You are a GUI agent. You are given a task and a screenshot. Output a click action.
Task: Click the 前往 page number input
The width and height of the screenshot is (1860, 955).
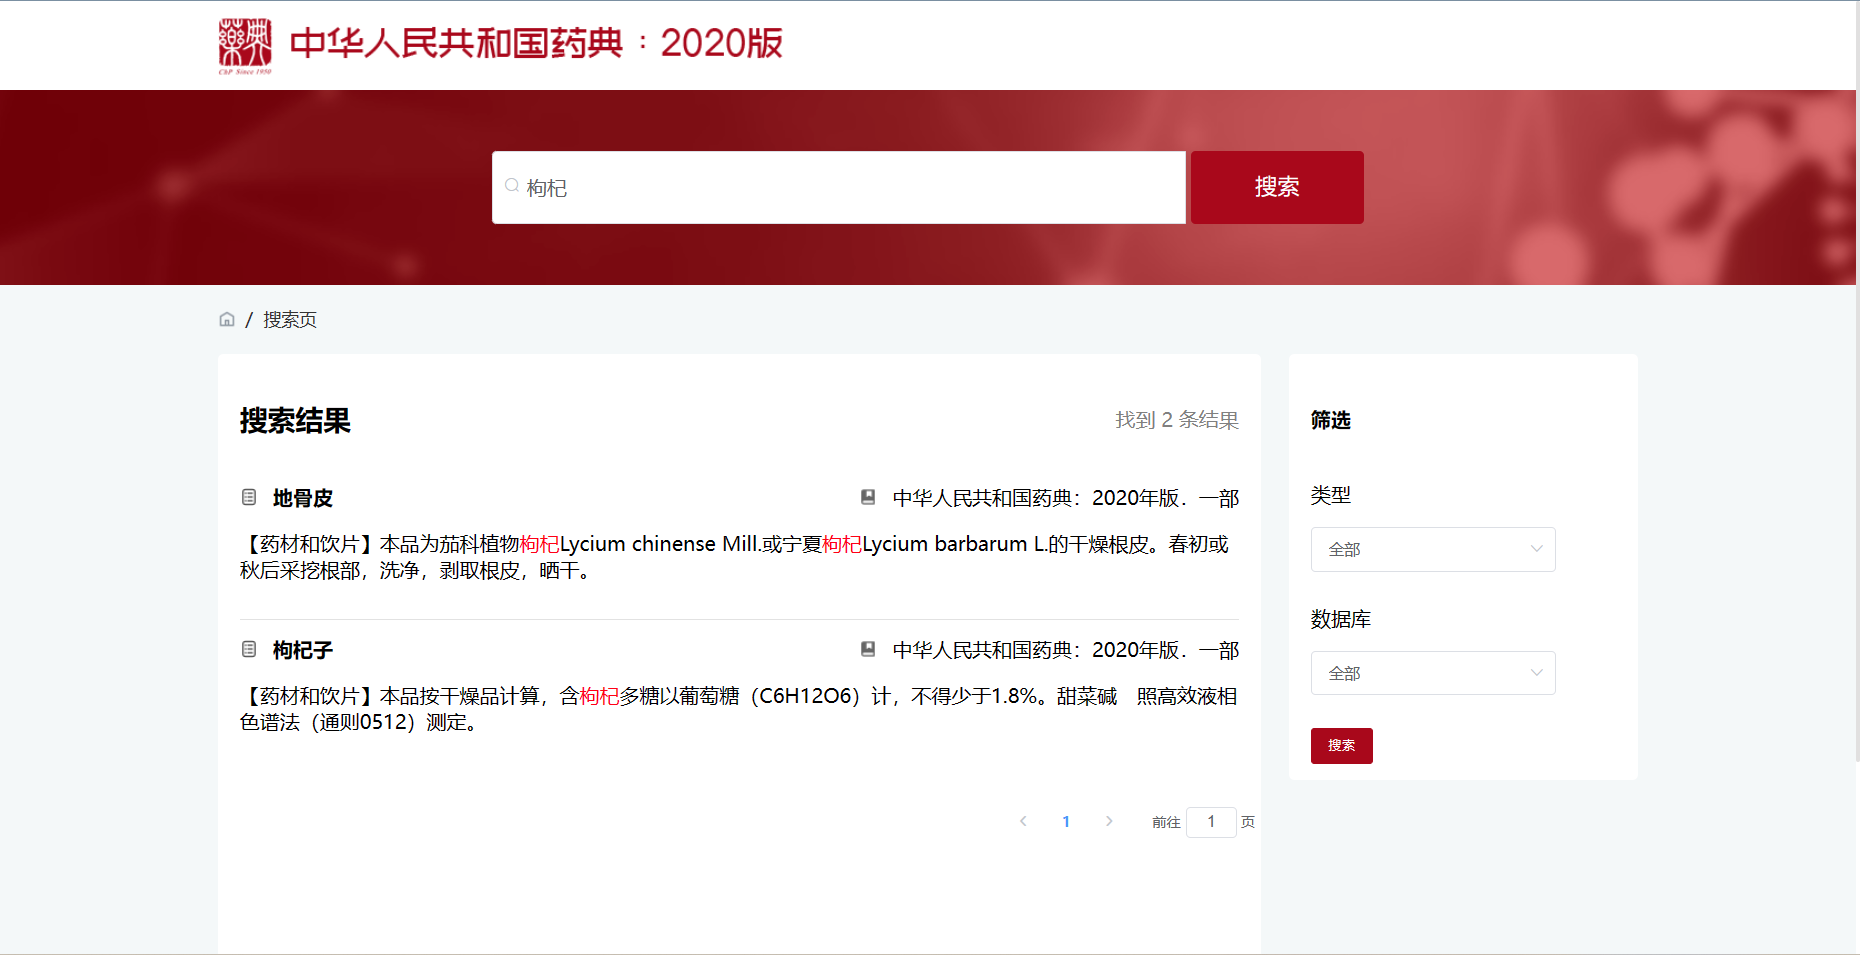1211,821
